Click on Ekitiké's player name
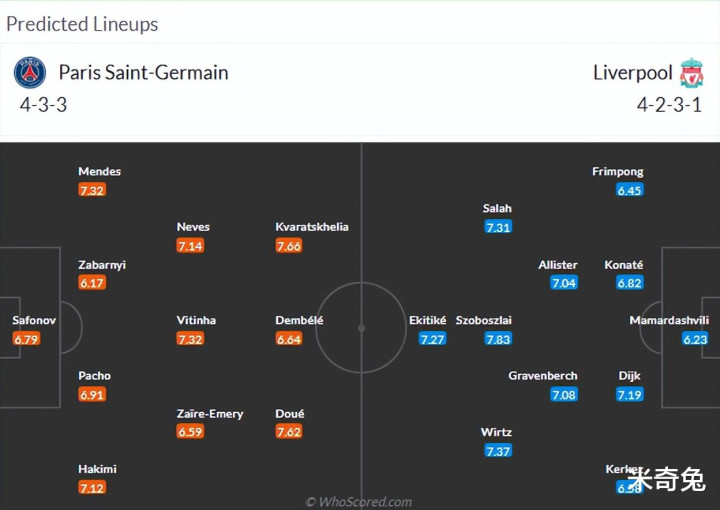The height and width of the screenshot is (510, 720). [428, 321]
